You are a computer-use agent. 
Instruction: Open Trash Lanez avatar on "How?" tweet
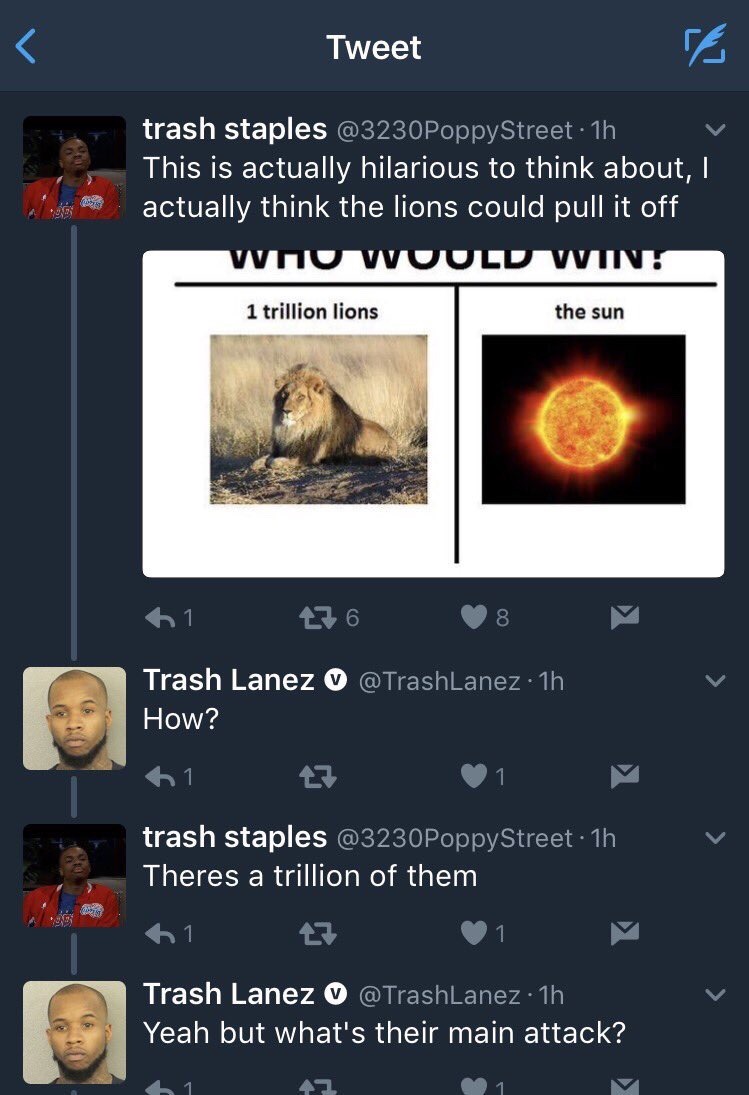75,718
